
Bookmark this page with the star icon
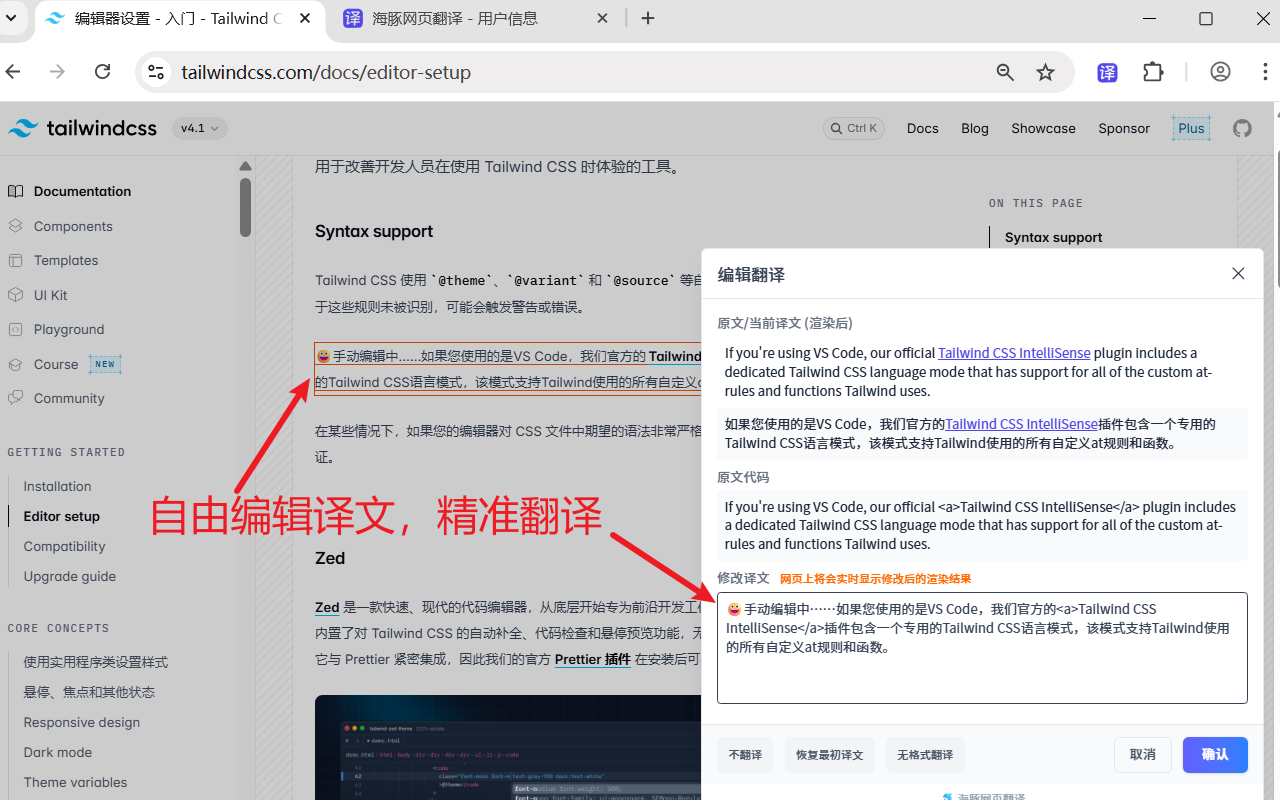point(1045,72)
